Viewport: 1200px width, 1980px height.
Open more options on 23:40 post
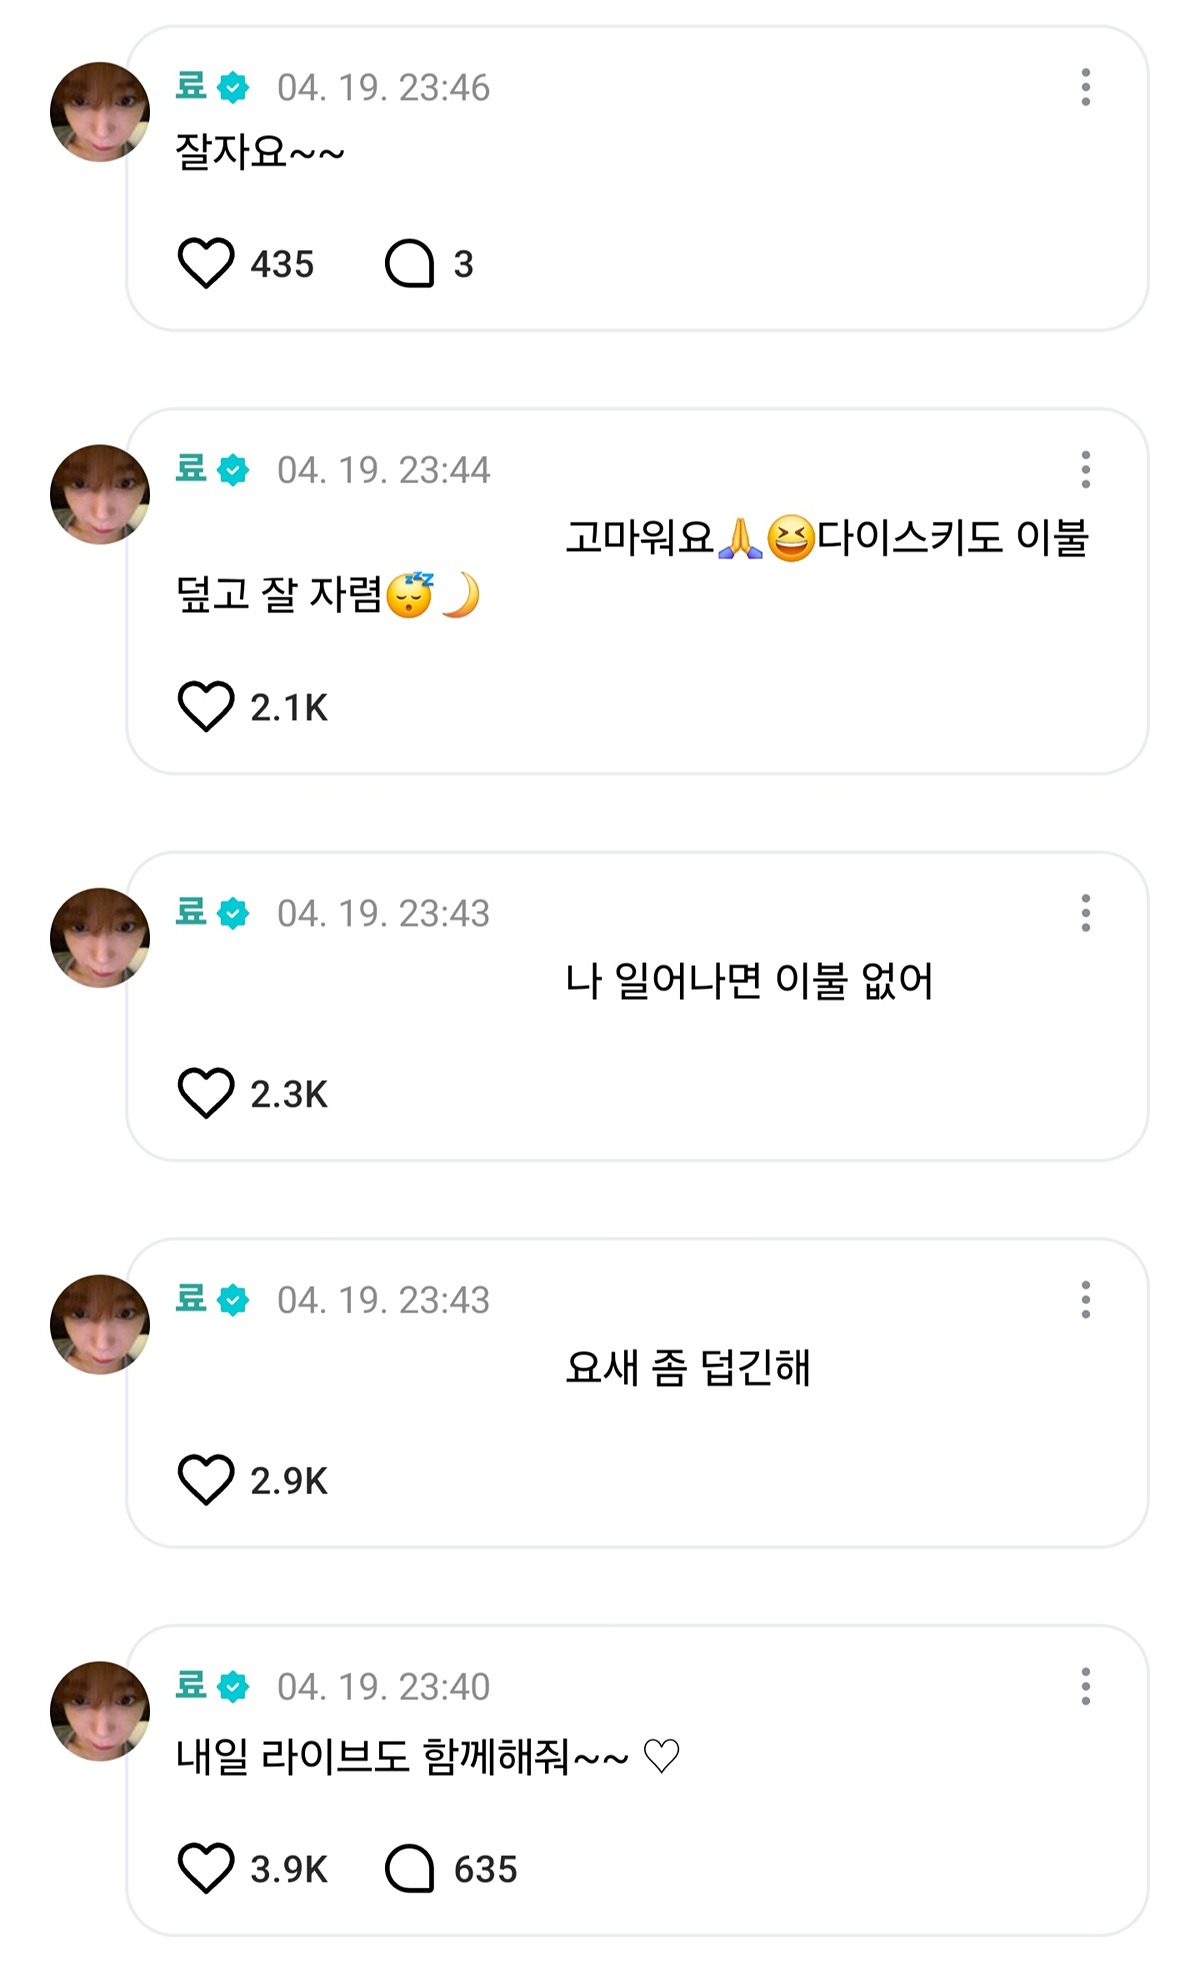(1085, 1687)
